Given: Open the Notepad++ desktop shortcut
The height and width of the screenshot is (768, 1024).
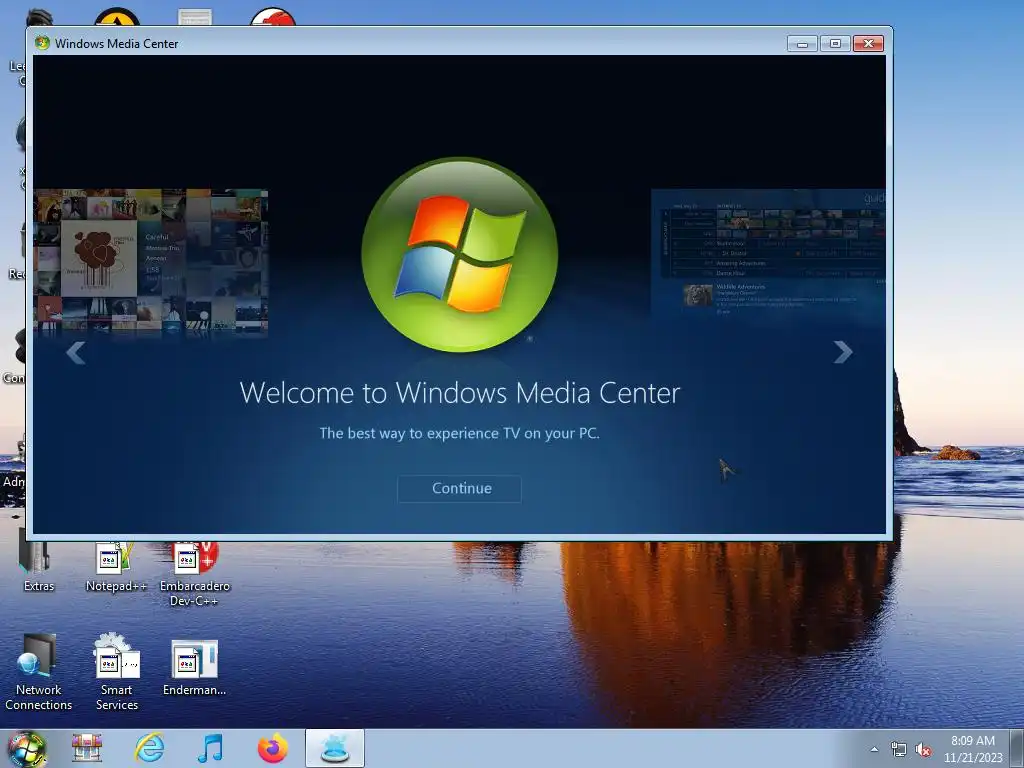Looking at the screenshot, I should pos(116,567).
